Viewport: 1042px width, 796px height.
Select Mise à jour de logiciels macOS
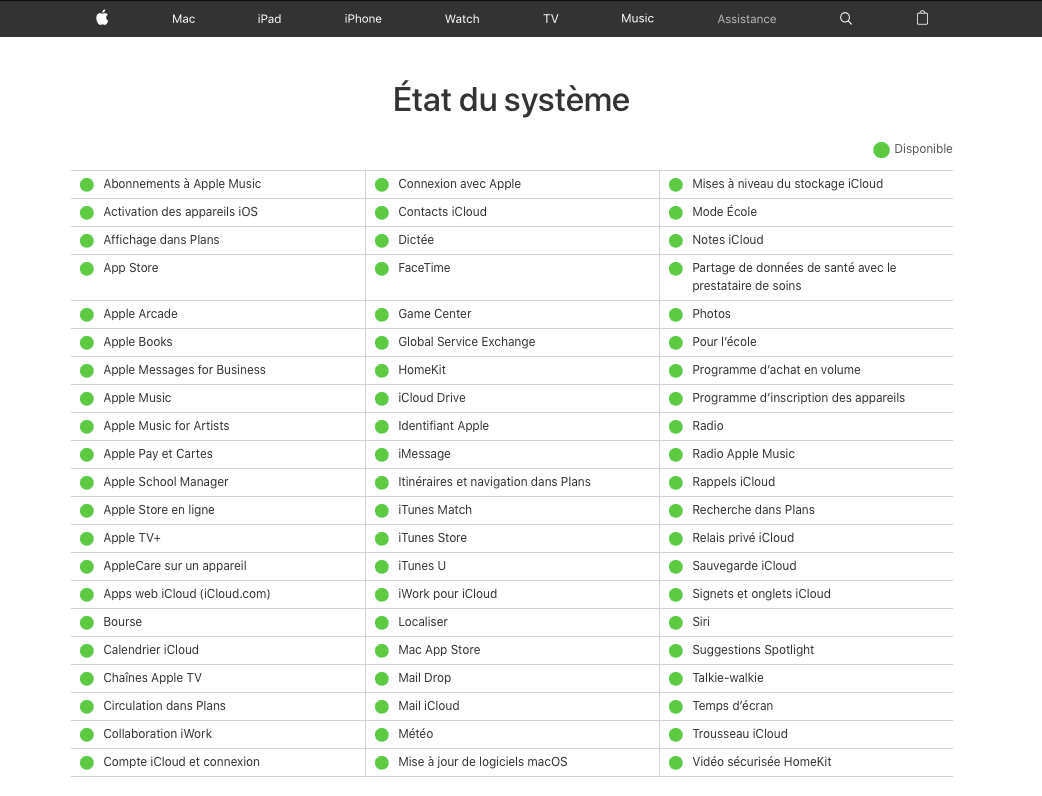tap(482, 761)
